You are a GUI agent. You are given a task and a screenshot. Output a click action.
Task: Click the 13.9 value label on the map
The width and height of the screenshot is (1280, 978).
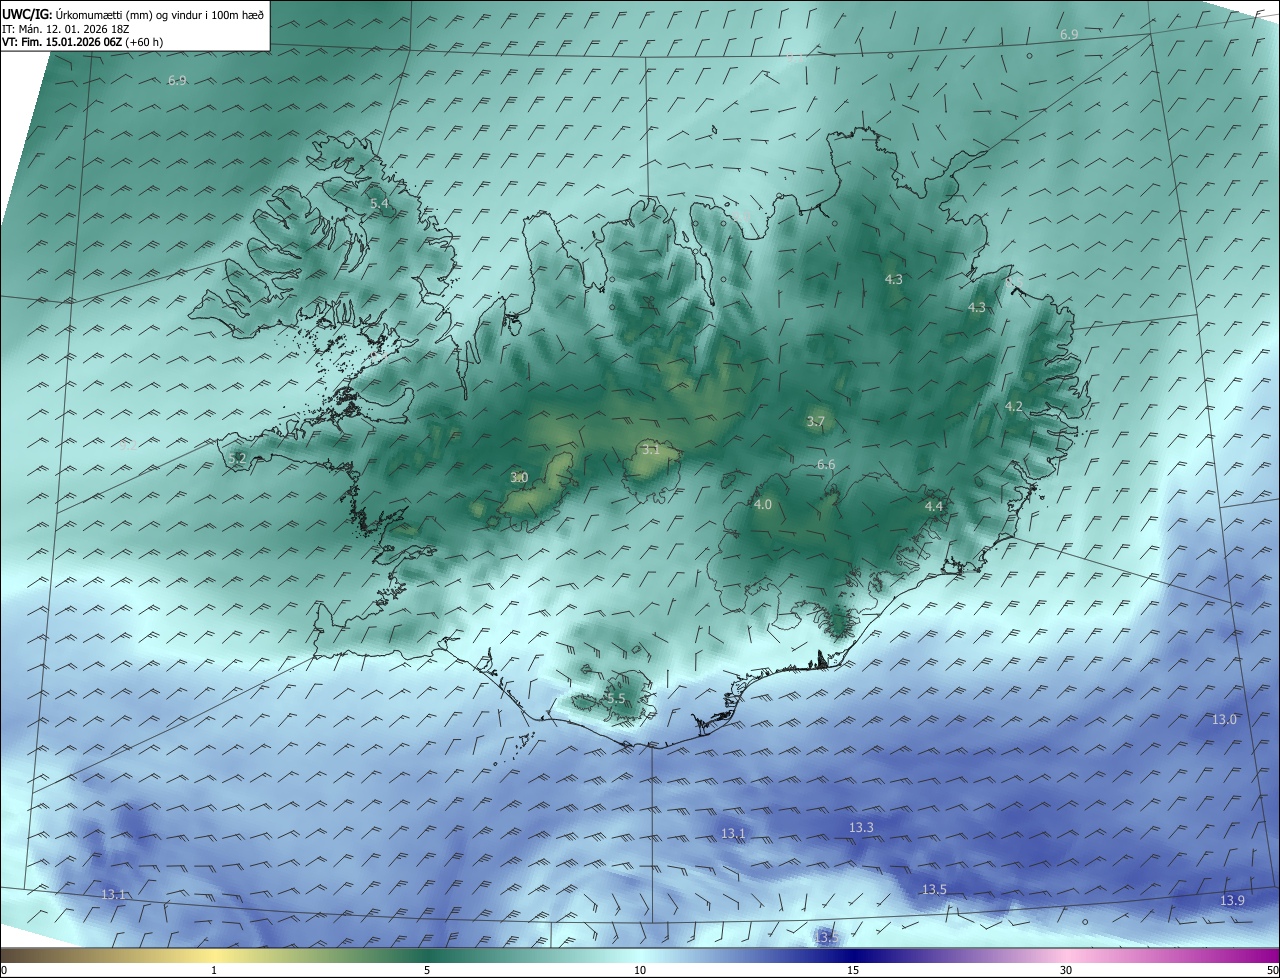point(1232,901)
